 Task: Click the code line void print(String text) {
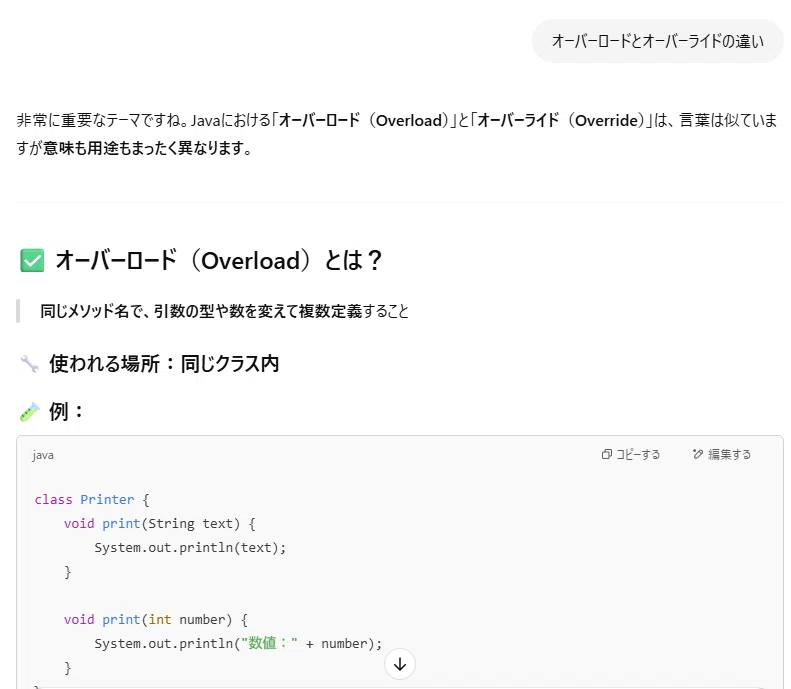pyautogui.click(x=159, y=524)
